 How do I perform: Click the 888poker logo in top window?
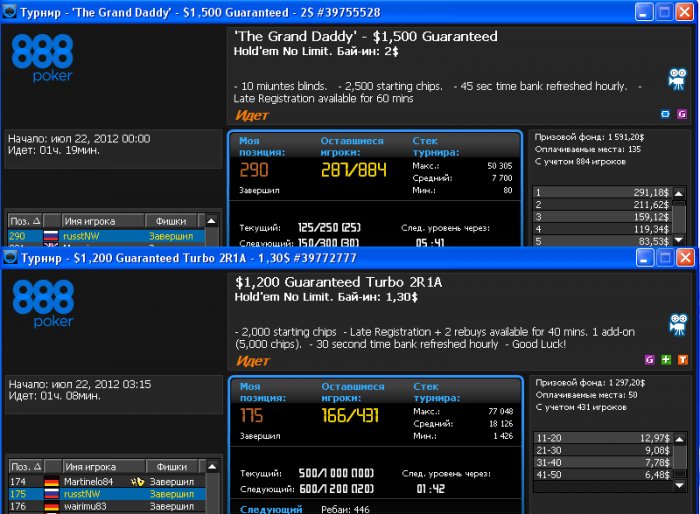pyautogui.click(x=42, y=59)
